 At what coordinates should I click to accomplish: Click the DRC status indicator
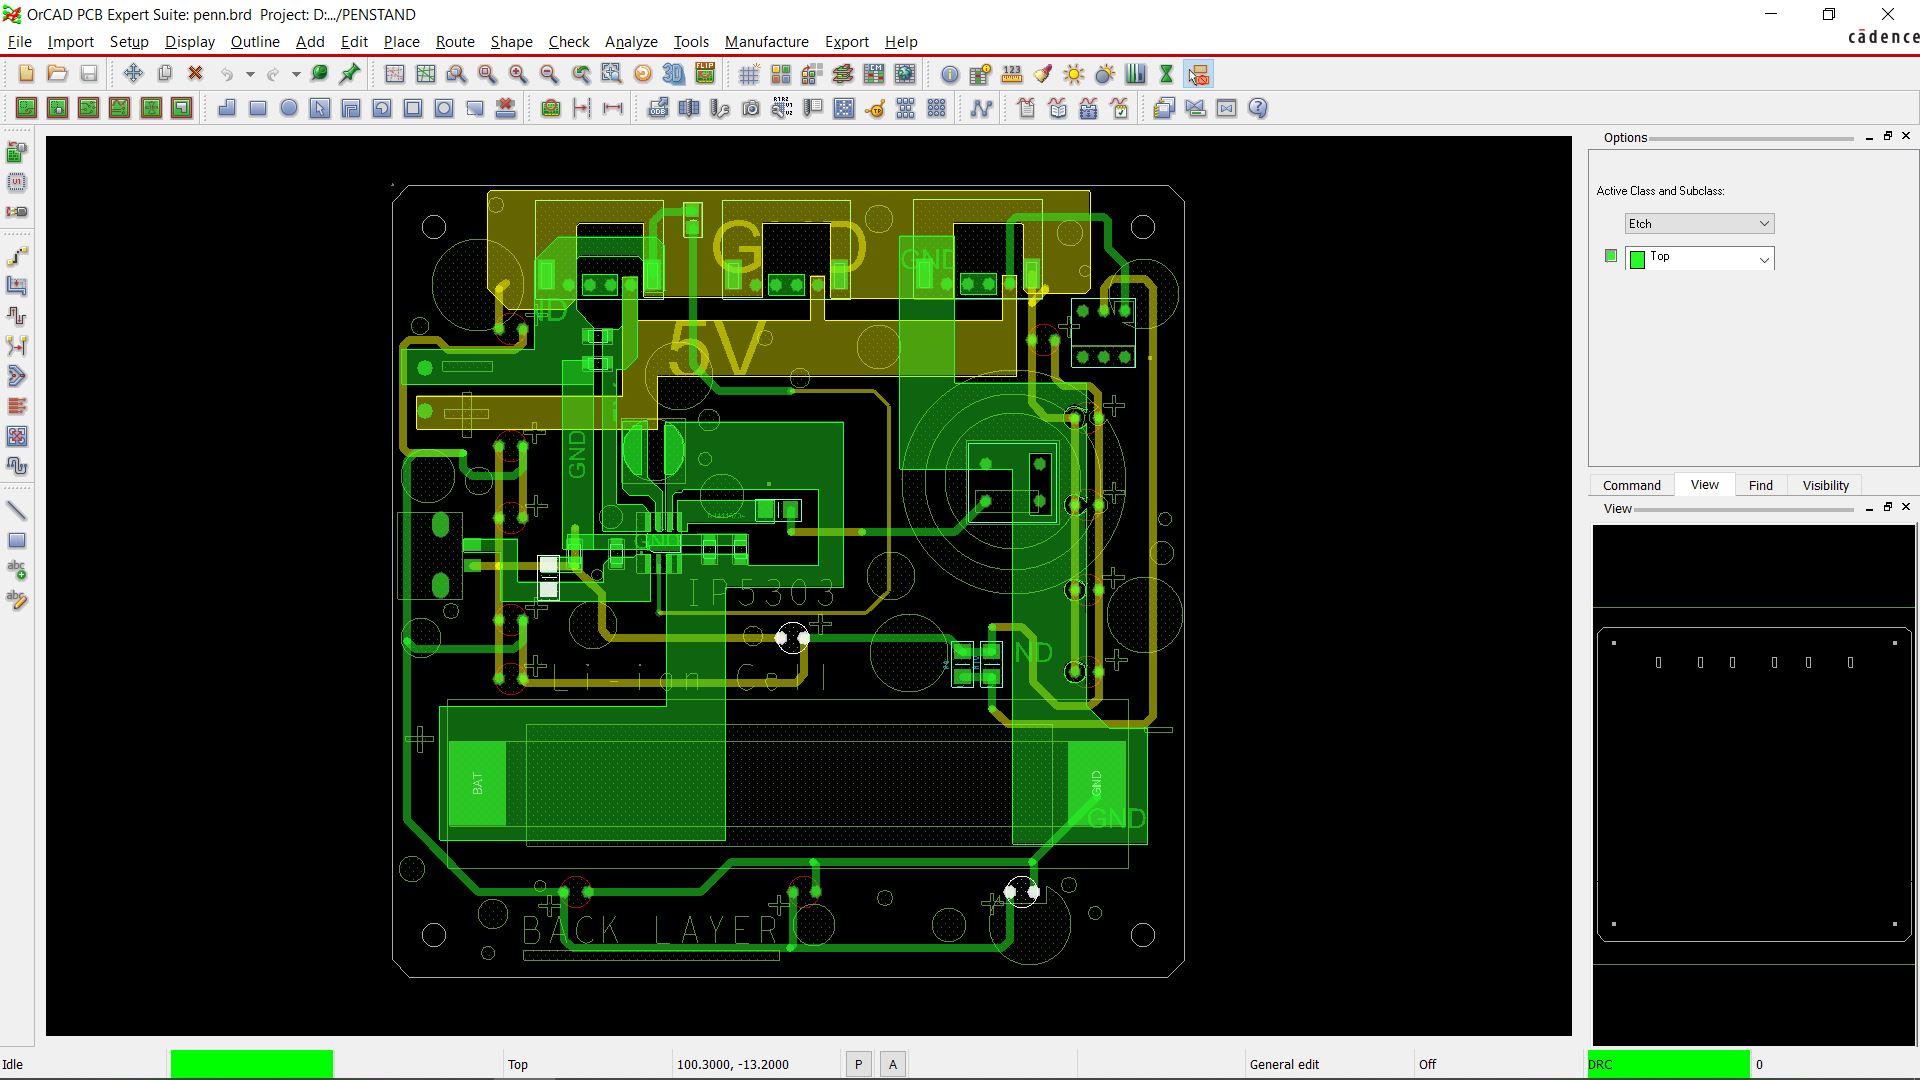pos(1668,1064)
